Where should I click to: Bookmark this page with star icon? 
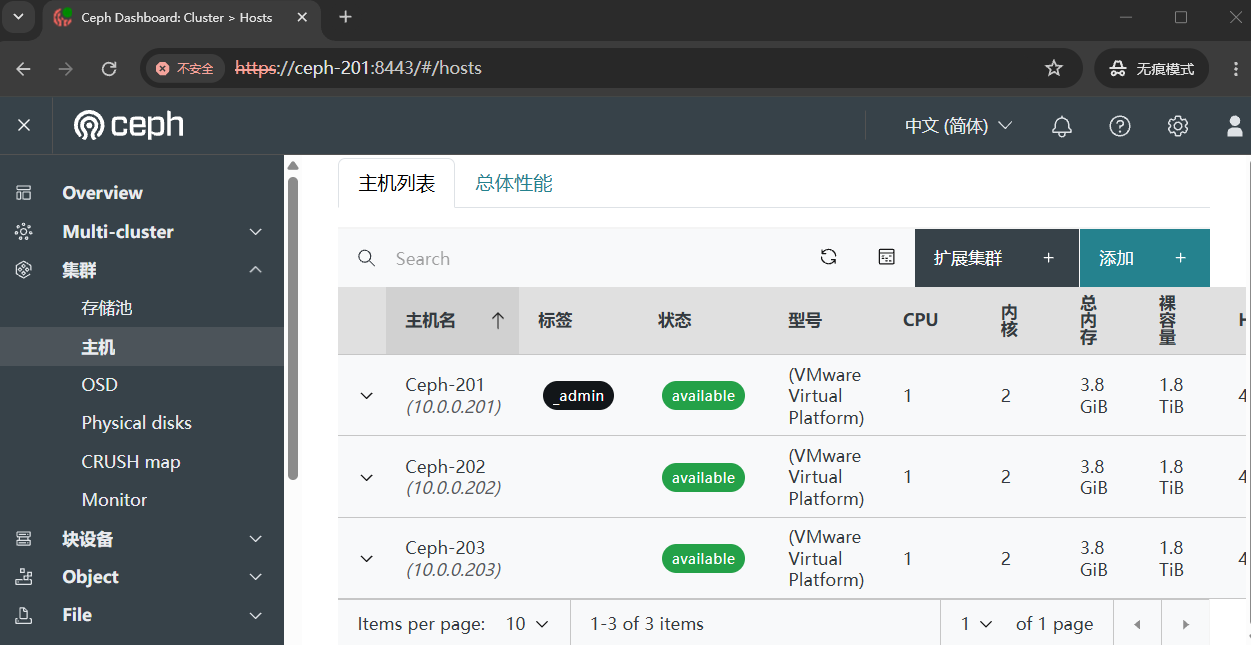click(x=1053, y=68)
